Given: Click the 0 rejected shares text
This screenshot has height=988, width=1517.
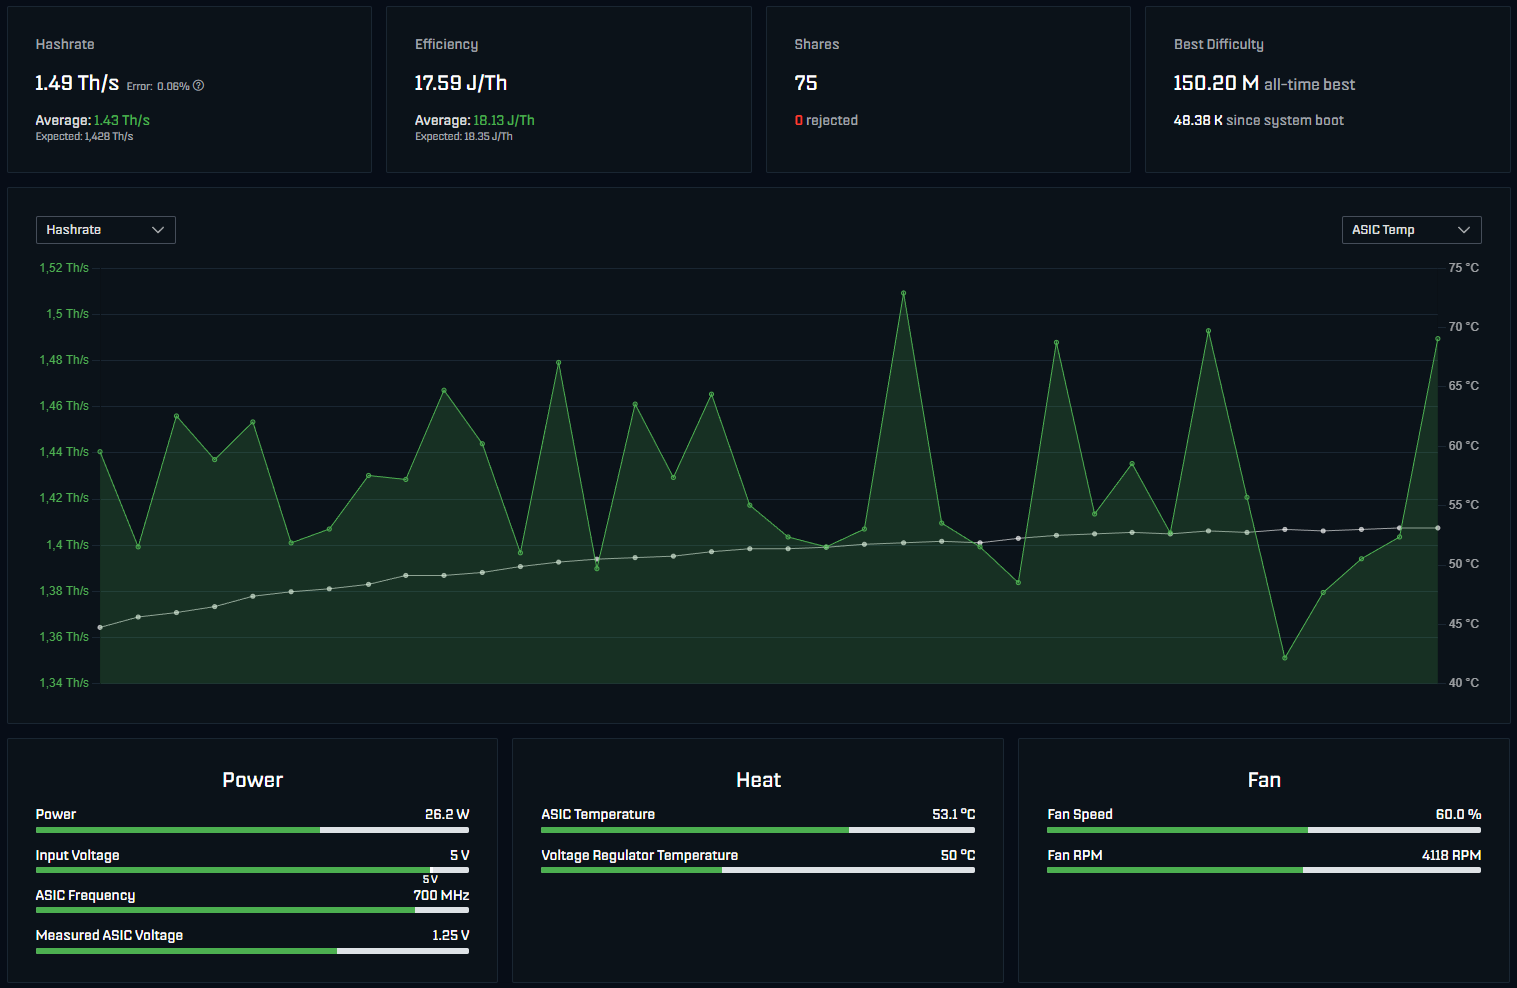Looking at the screenshot, I should [826, 120].
